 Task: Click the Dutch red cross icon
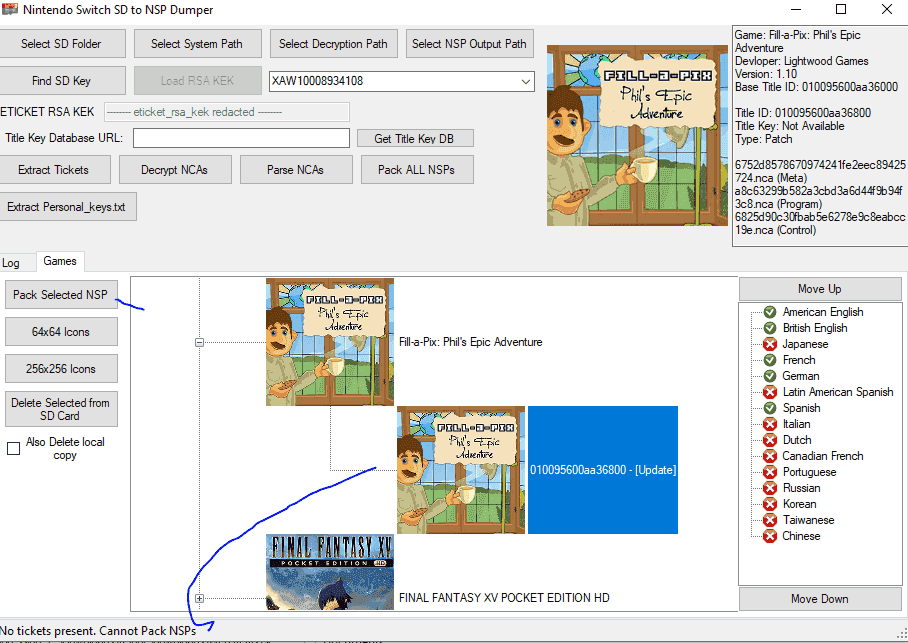770,440
